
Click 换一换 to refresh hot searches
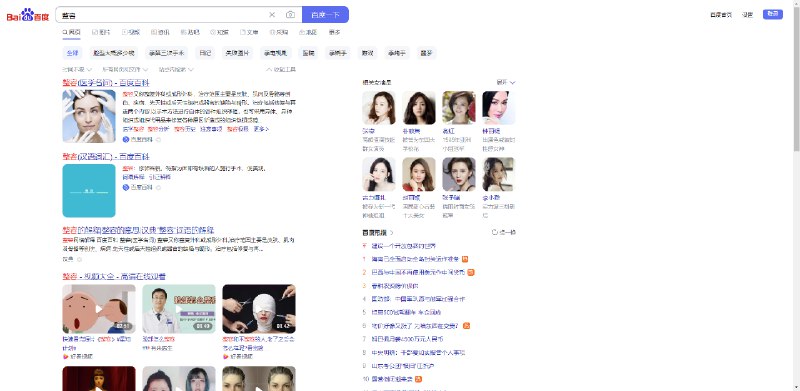click(x=504, y=232)
